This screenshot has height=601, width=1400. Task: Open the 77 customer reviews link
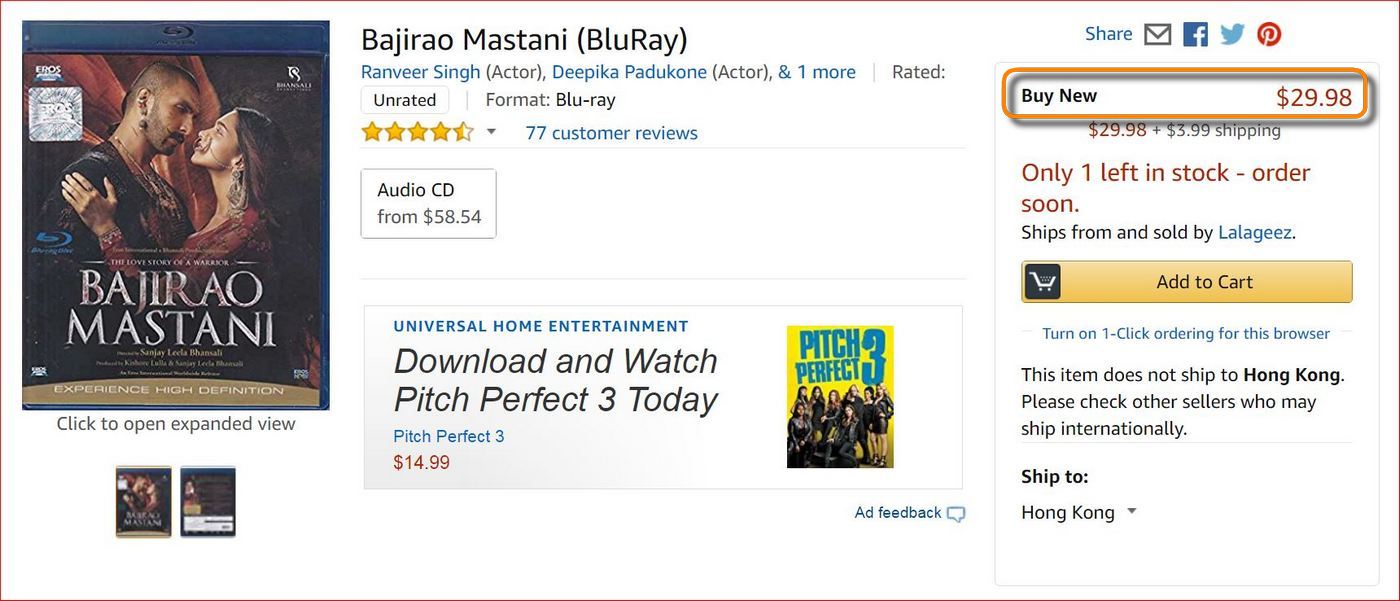click(x=611, y=133)
